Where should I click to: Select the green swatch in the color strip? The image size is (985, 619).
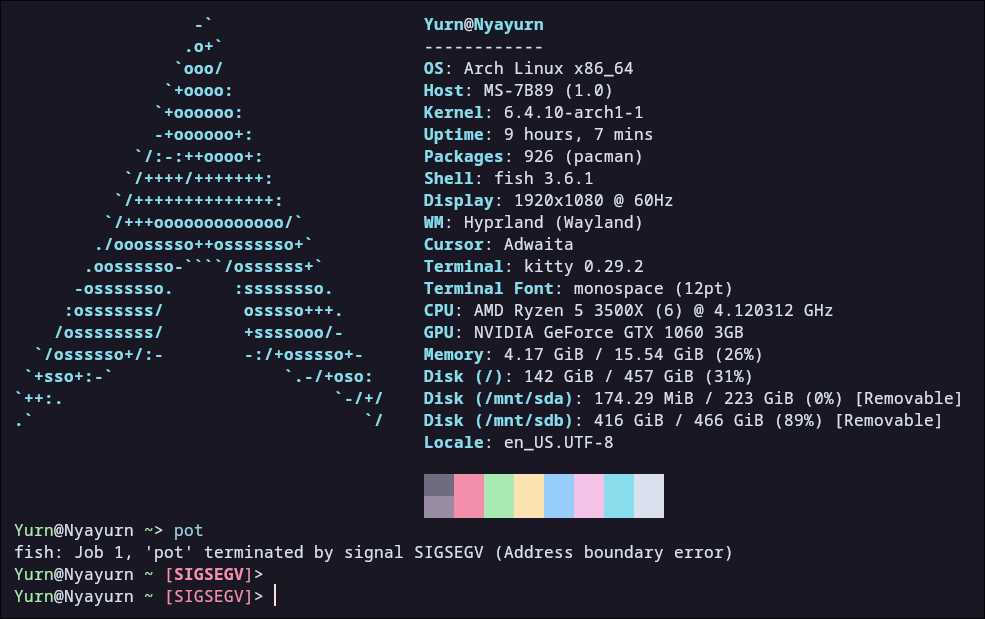point(499,495)
